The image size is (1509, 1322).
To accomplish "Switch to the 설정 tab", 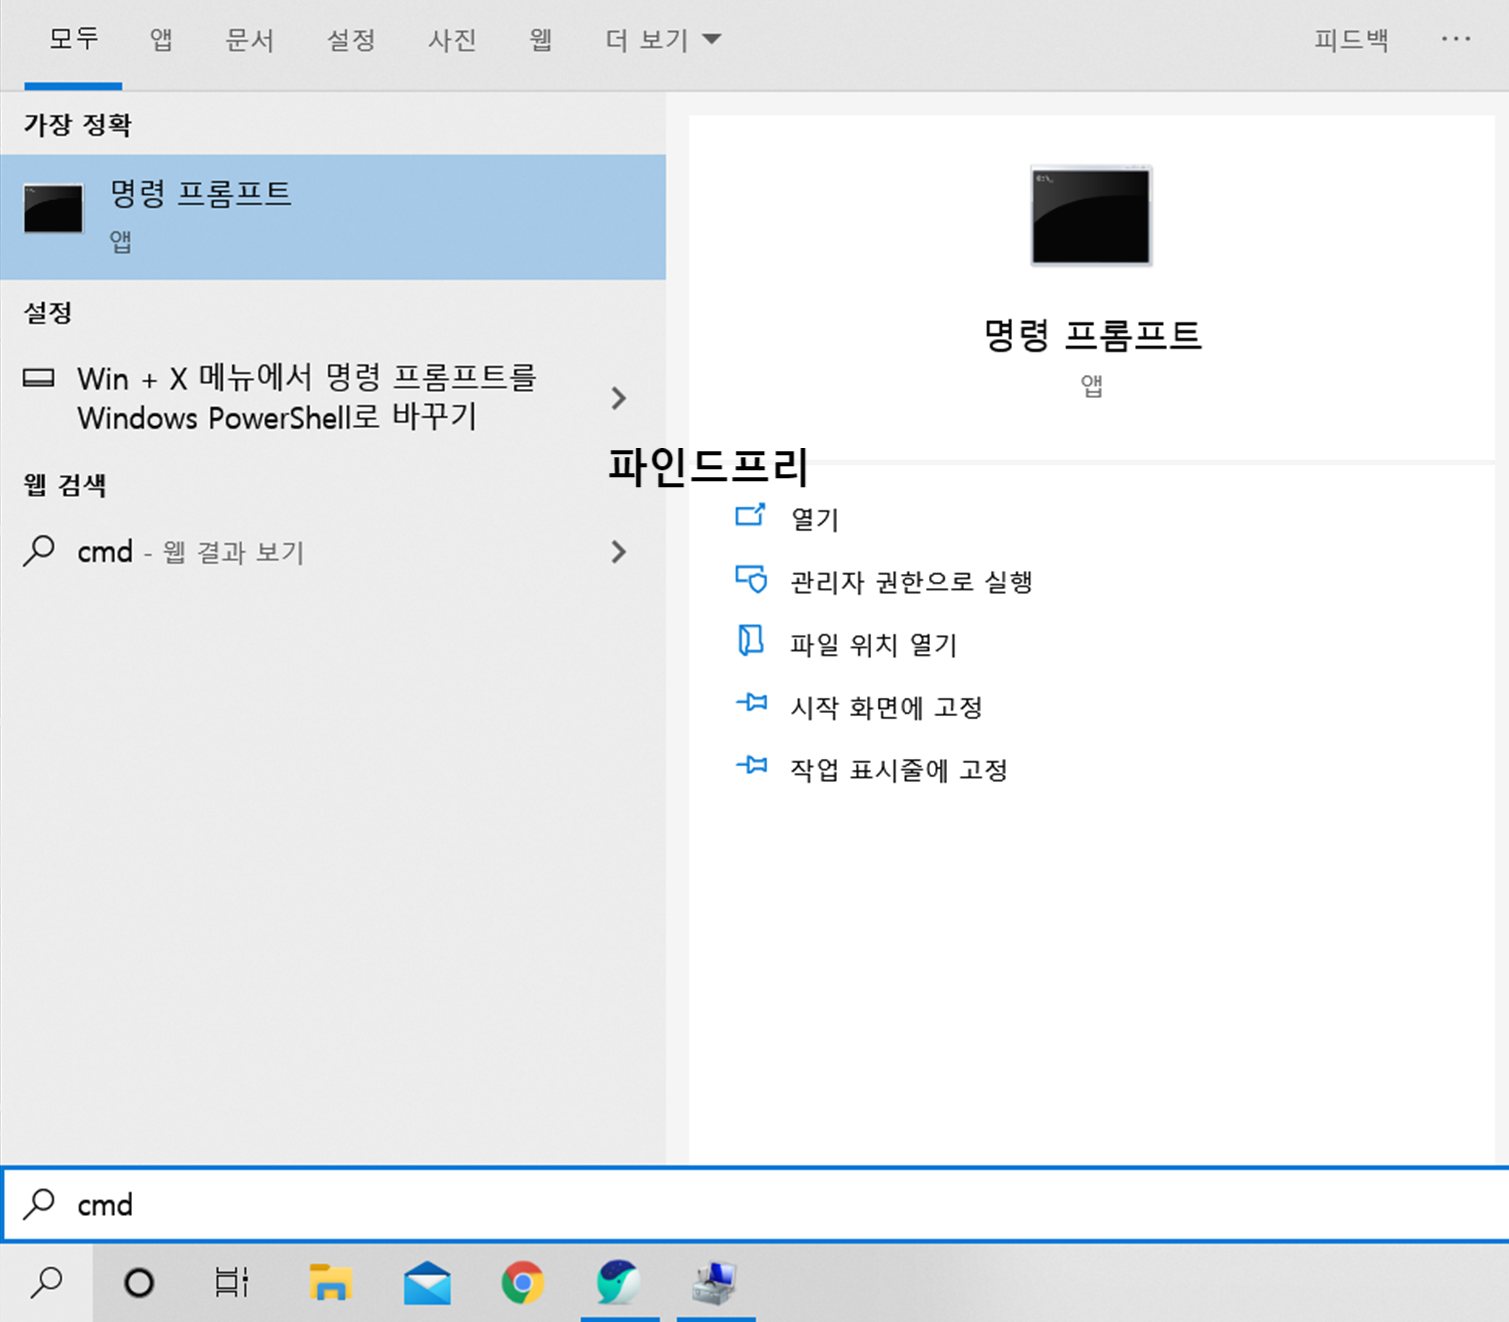I will click(x=351, y=40).
